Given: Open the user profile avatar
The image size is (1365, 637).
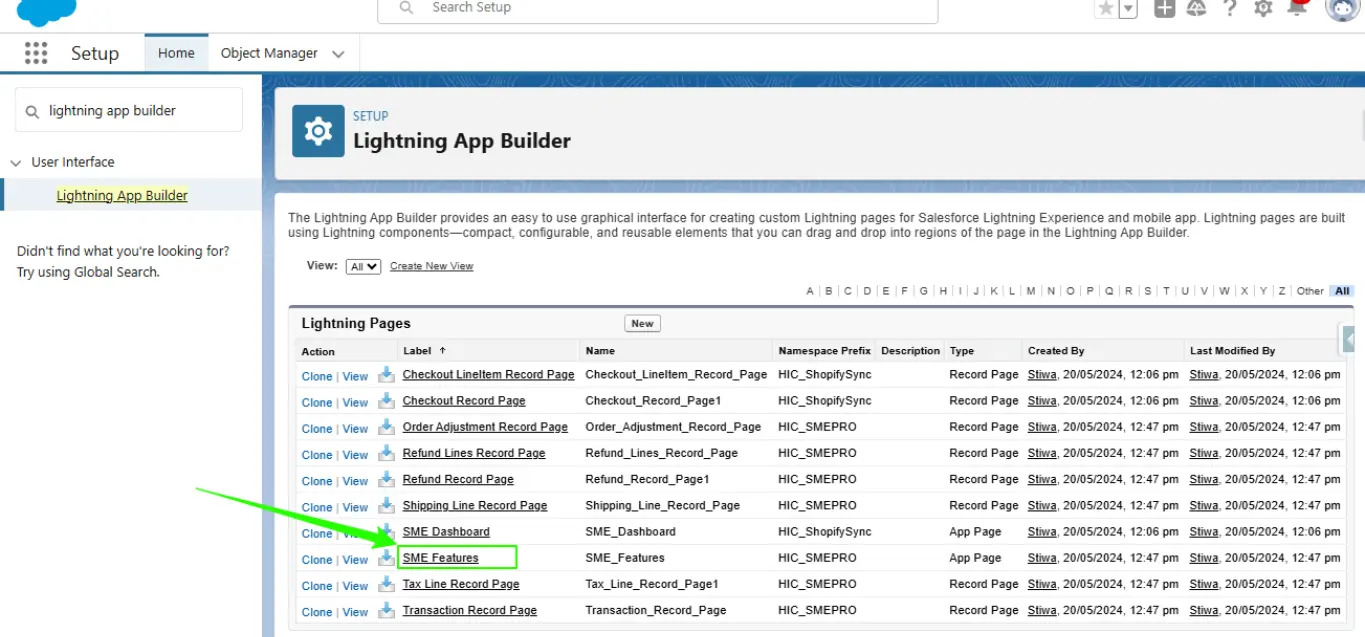Looking at the screenshot, I should click(x=1342, y=8).
